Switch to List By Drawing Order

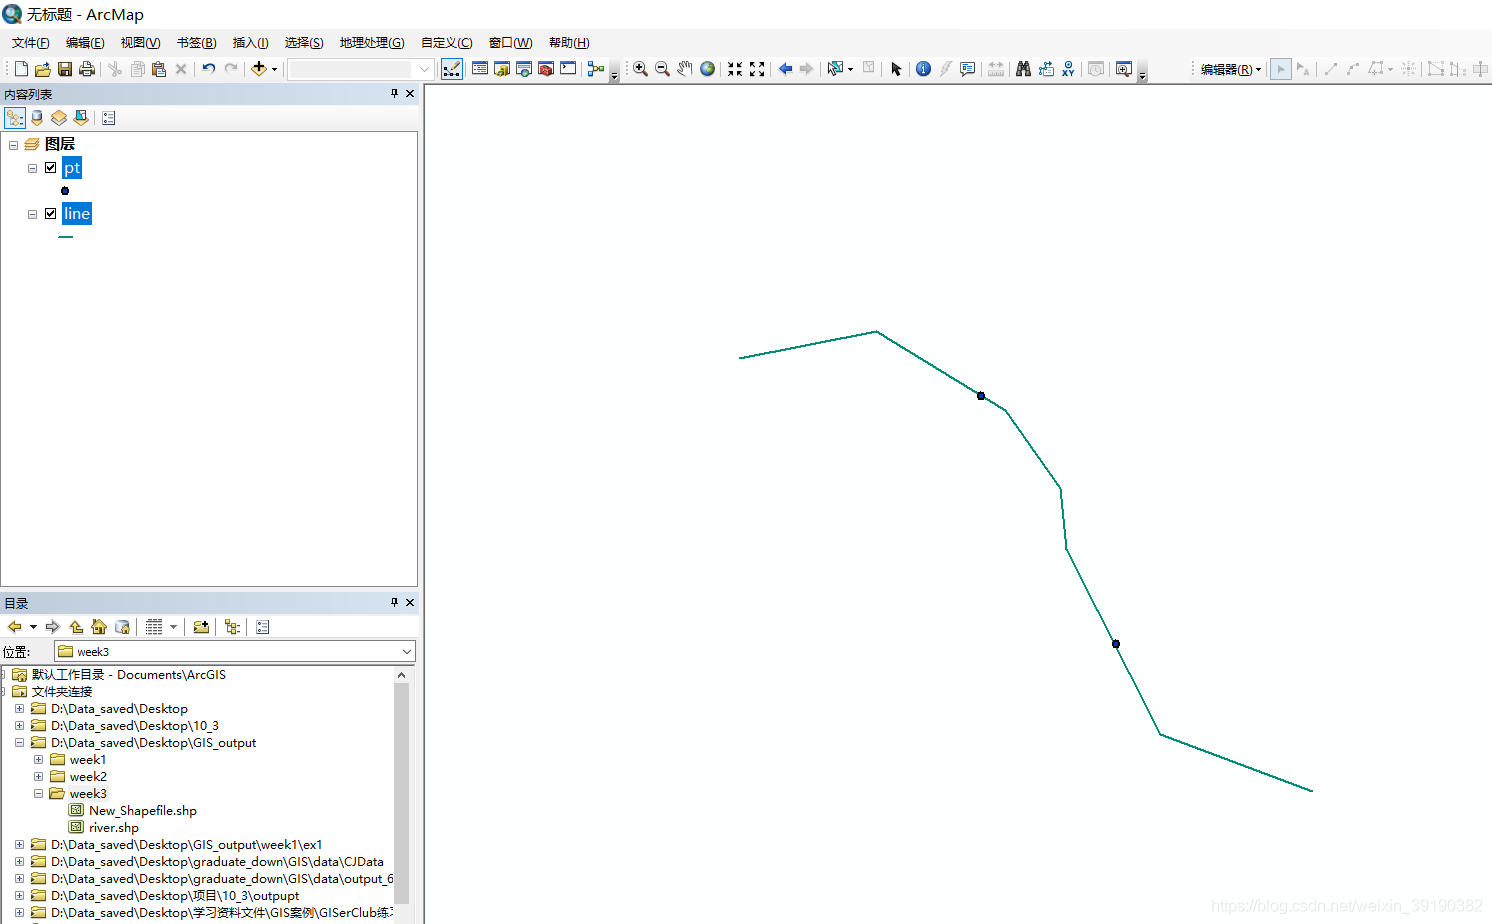[15, 118]
